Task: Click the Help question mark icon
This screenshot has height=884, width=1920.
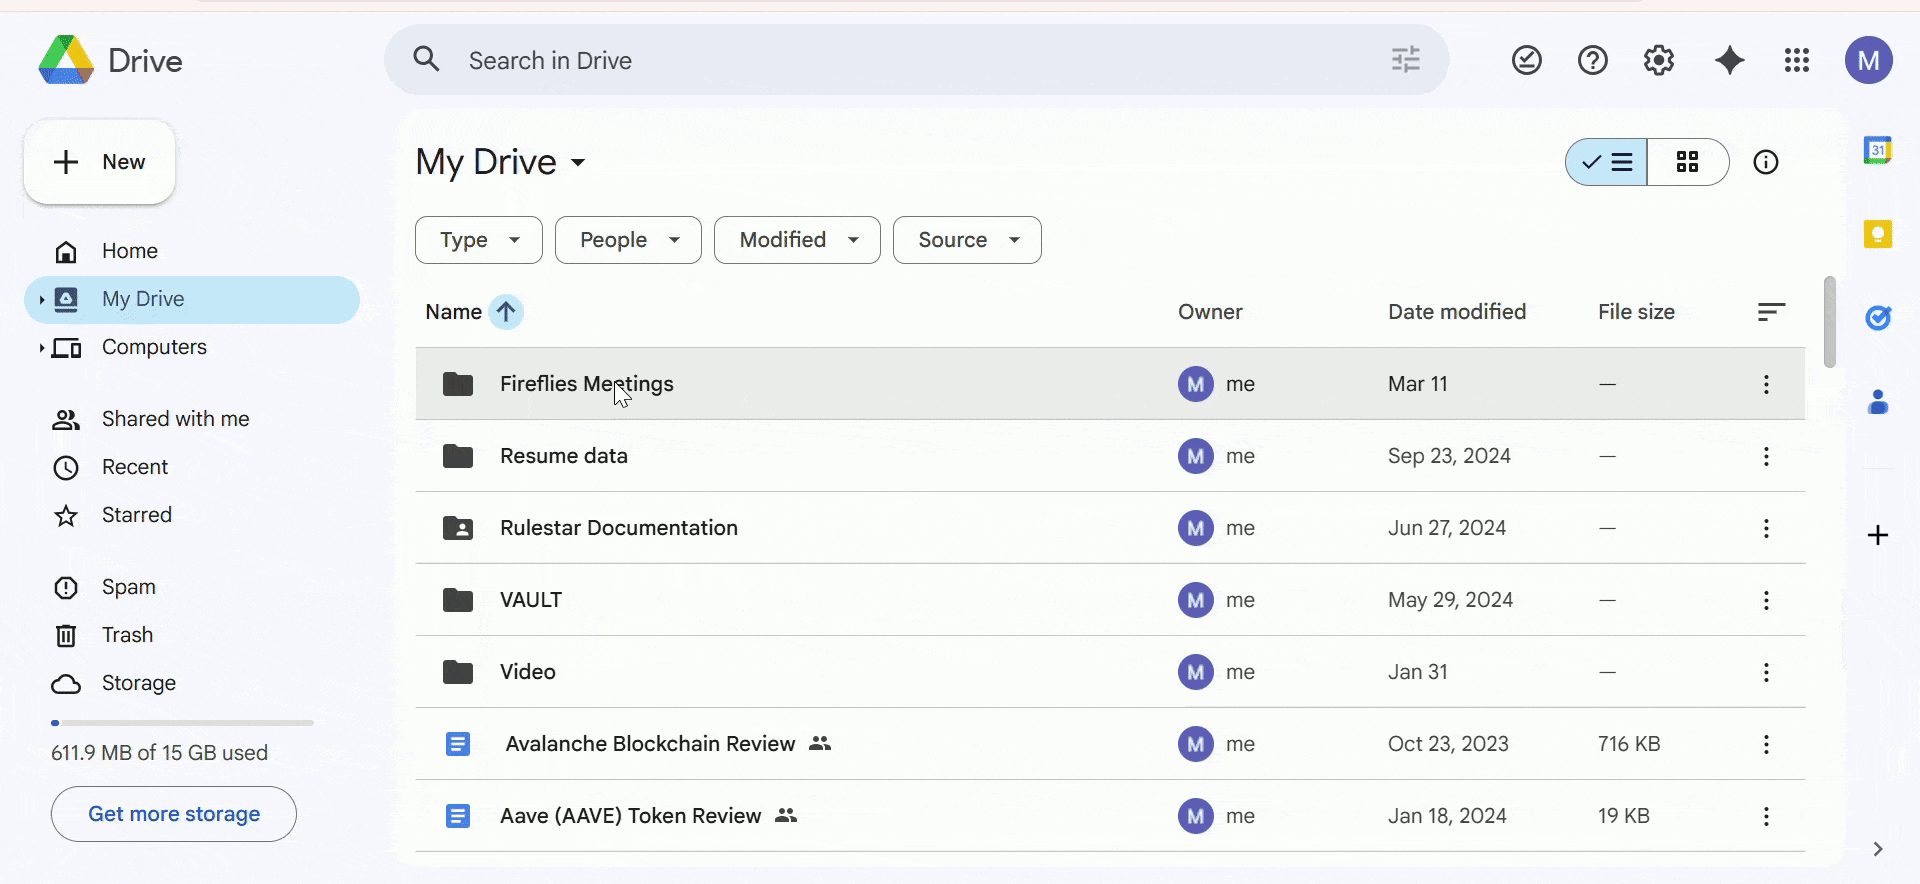Action: coord(1592,61)
